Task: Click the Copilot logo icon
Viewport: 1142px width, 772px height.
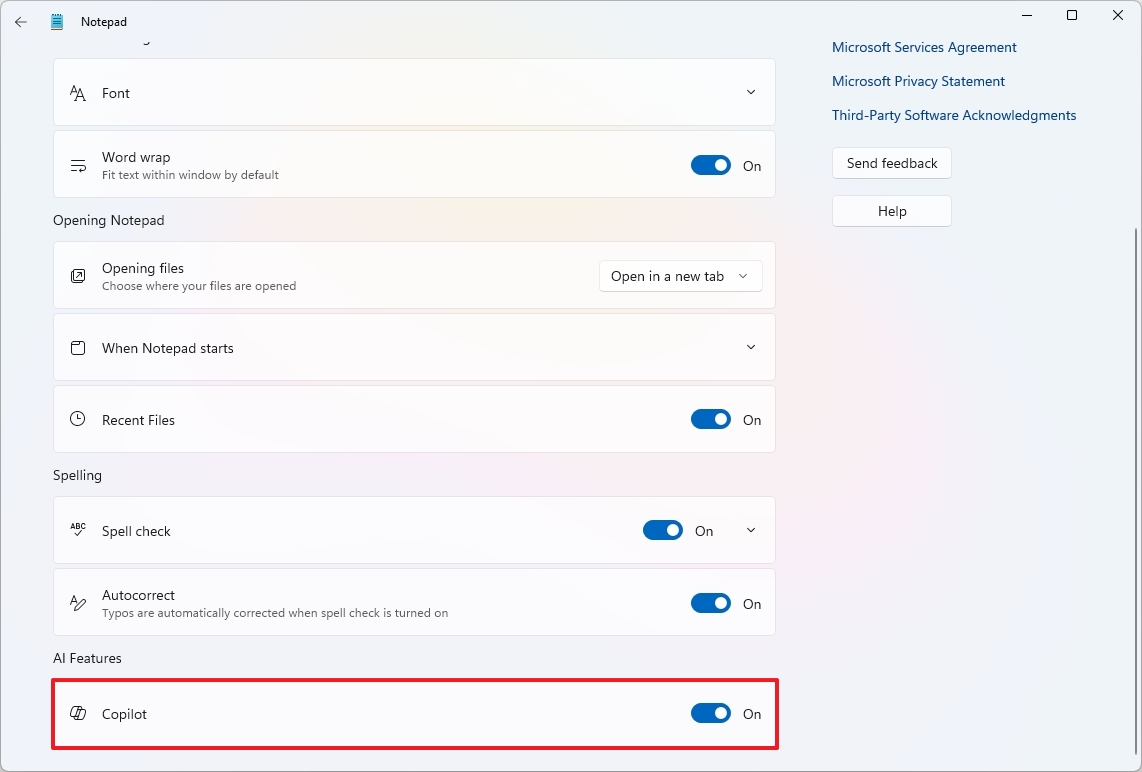Action: point(78,714)
